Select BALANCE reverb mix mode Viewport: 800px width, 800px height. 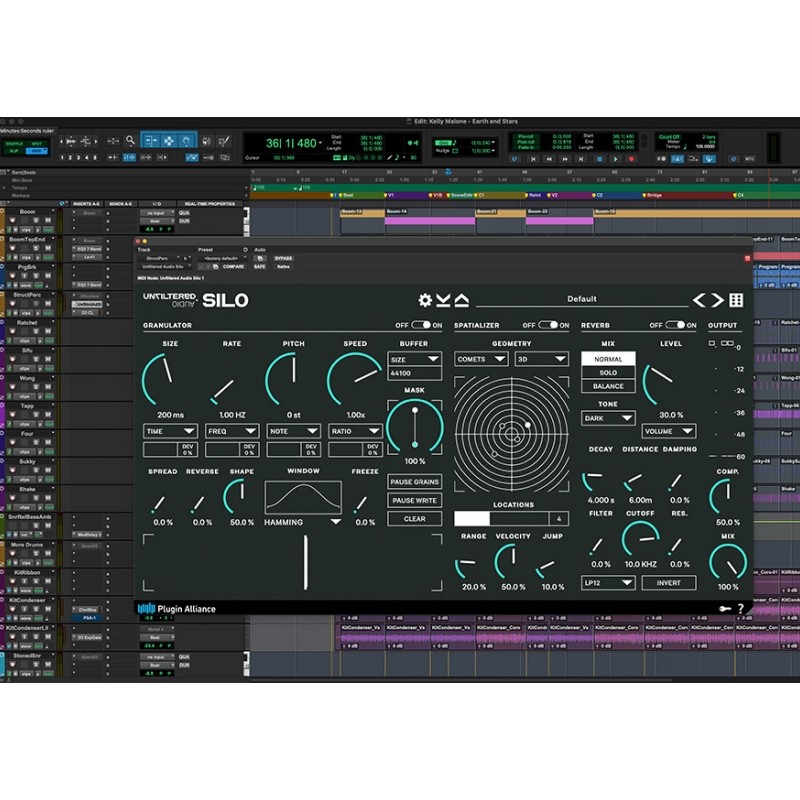click(x=608, y=386)
